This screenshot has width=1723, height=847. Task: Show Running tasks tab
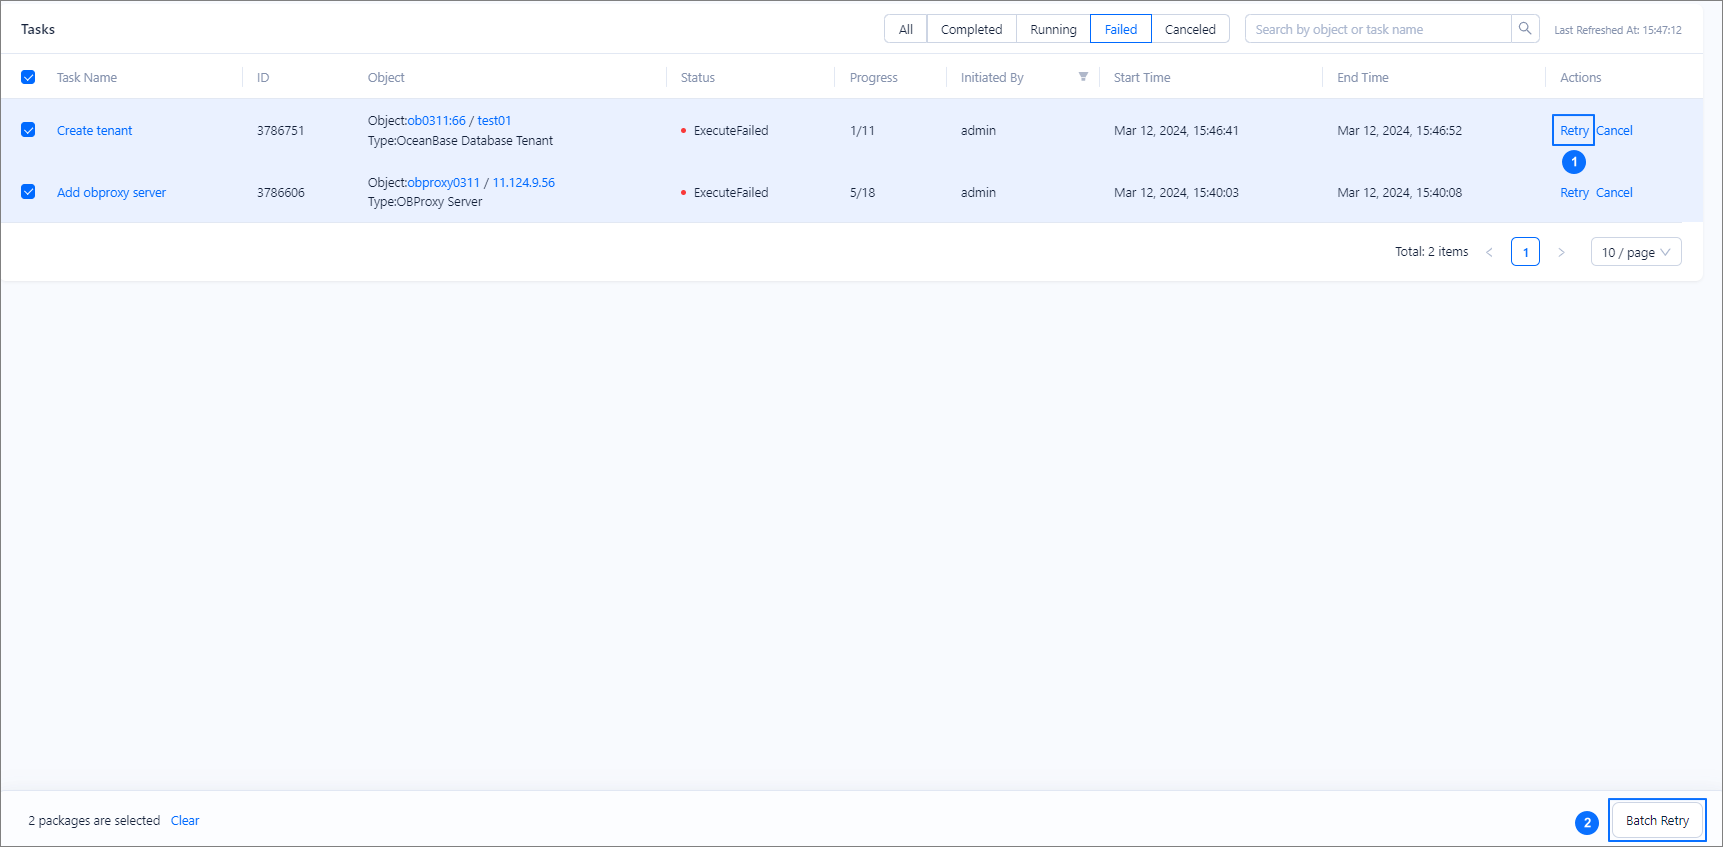[x=1053, y=29]
